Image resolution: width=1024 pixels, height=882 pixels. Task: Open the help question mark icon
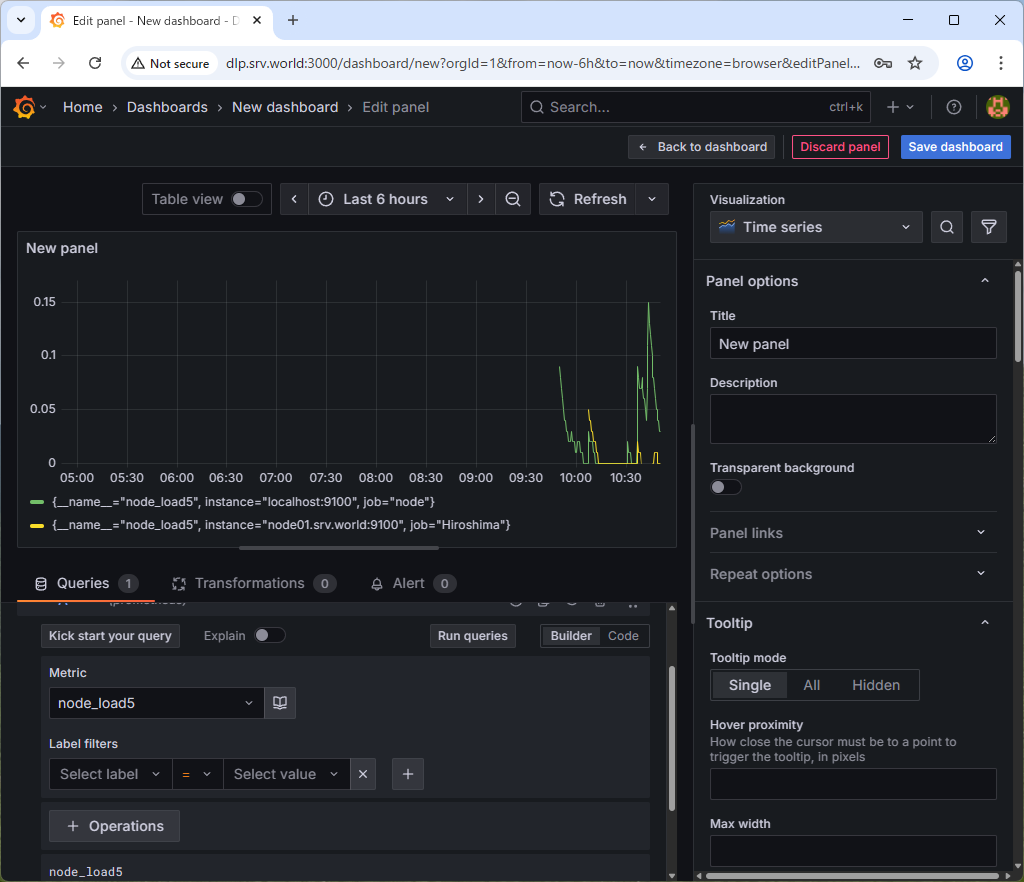pos(954,107)
